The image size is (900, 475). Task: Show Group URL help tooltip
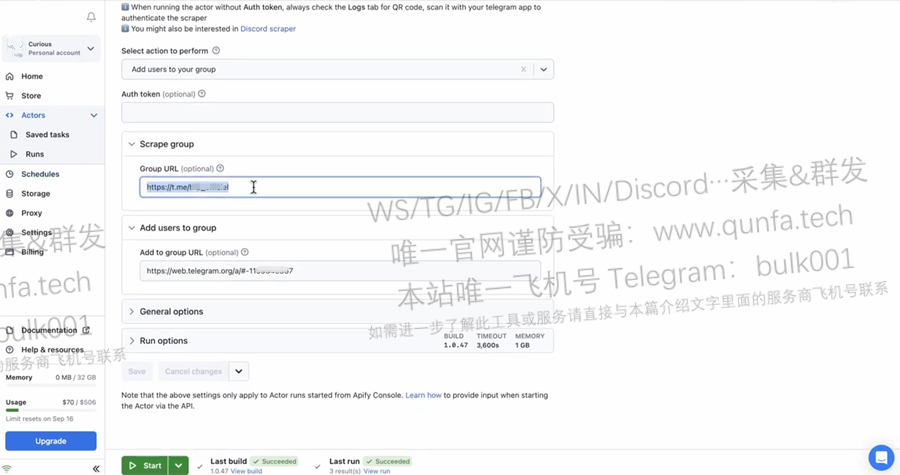point(220,168)
